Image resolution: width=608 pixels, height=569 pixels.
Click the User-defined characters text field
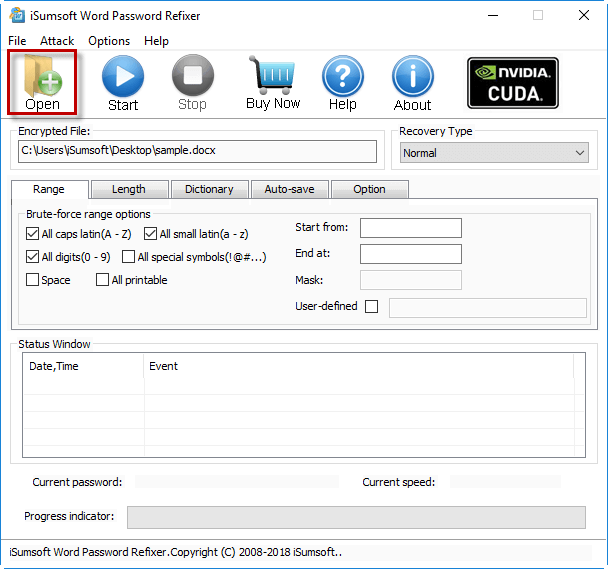click(488, 308)
